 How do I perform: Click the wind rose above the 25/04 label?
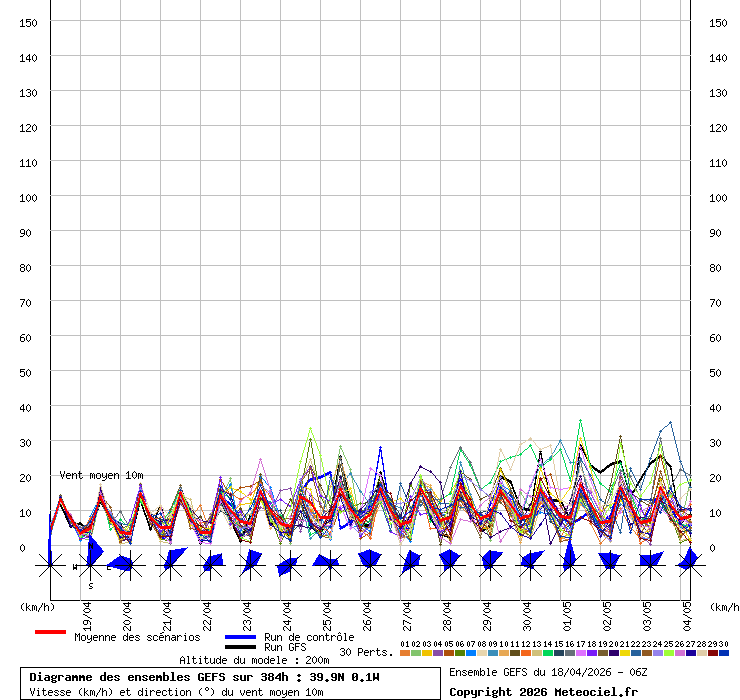coord(329,565)
